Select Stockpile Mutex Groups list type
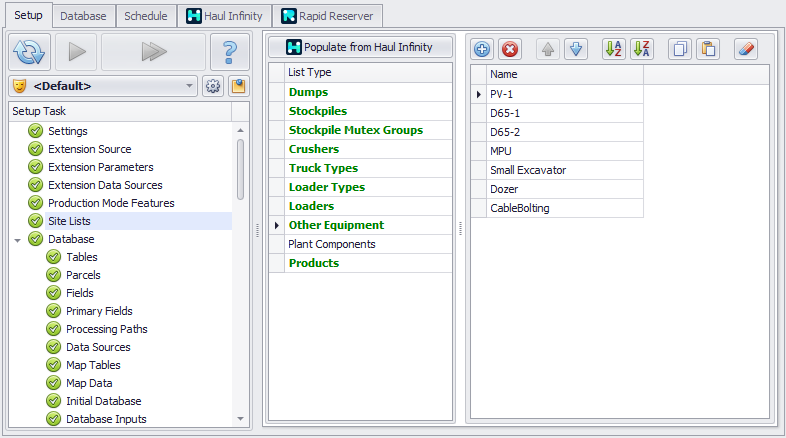 tap(368, 130)
